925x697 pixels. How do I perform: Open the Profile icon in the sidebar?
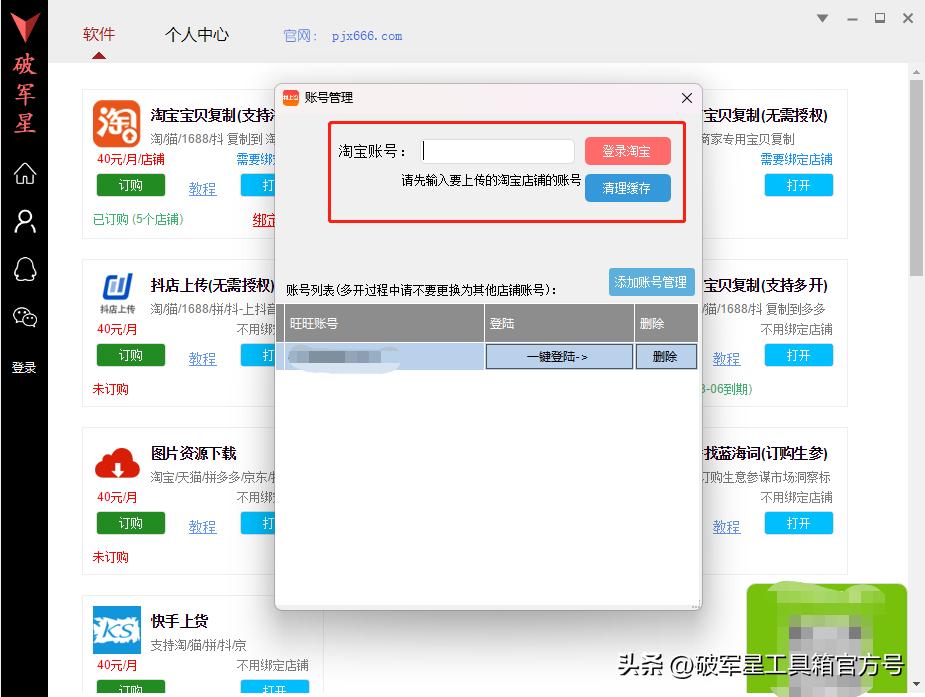point(24,221)
